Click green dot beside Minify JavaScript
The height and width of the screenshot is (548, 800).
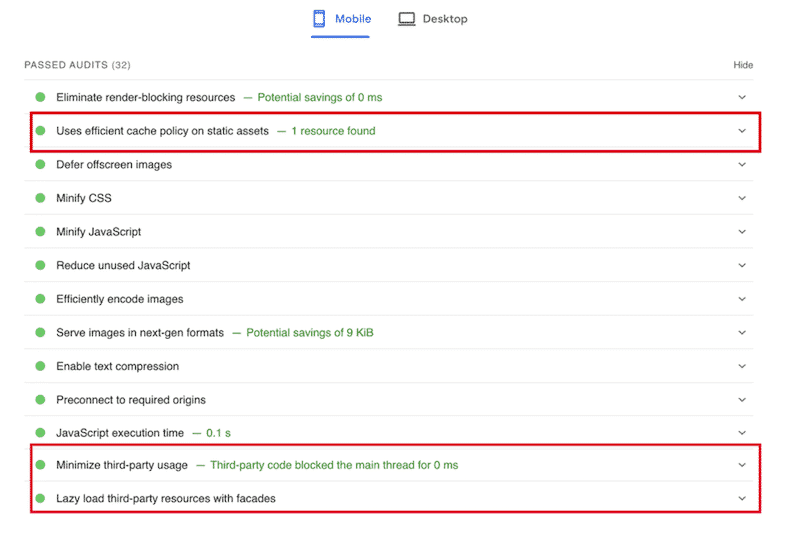coord(40,232)
